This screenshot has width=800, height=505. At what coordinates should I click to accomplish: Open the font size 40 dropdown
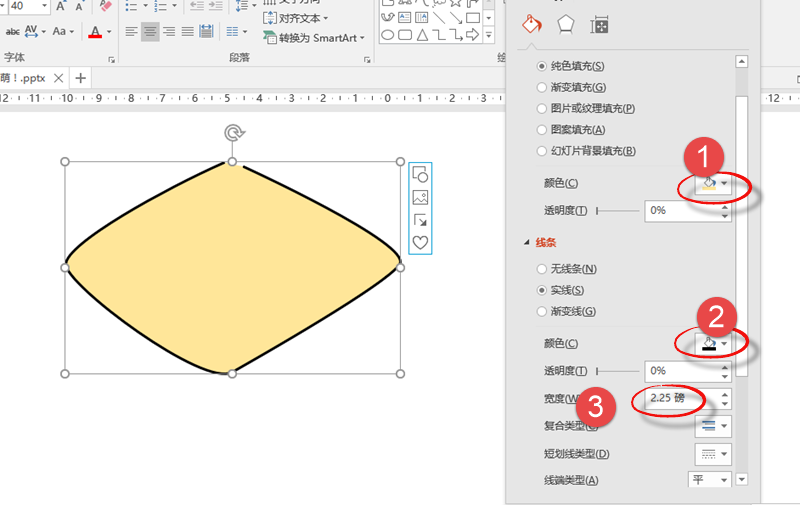(44, 6)
